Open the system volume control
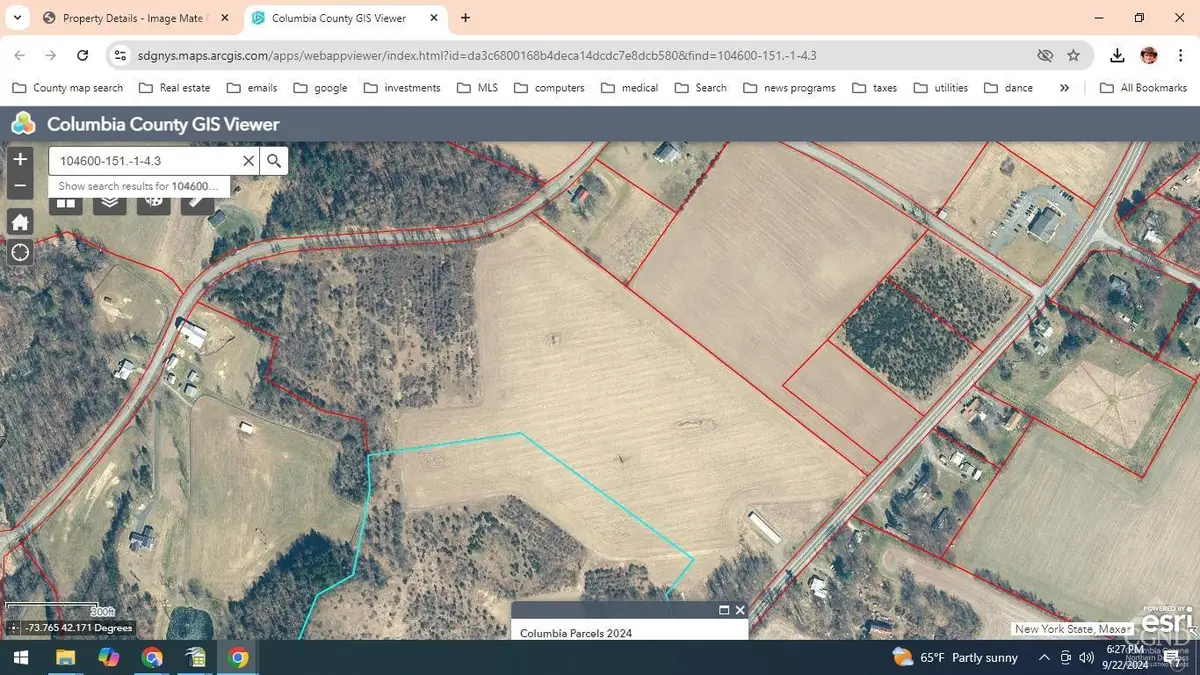 [x=1086, y=657]
